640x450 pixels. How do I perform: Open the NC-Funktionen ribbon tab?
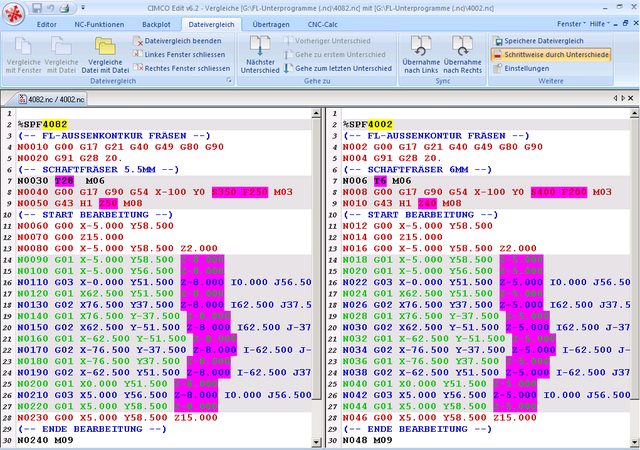pos(99,25)
